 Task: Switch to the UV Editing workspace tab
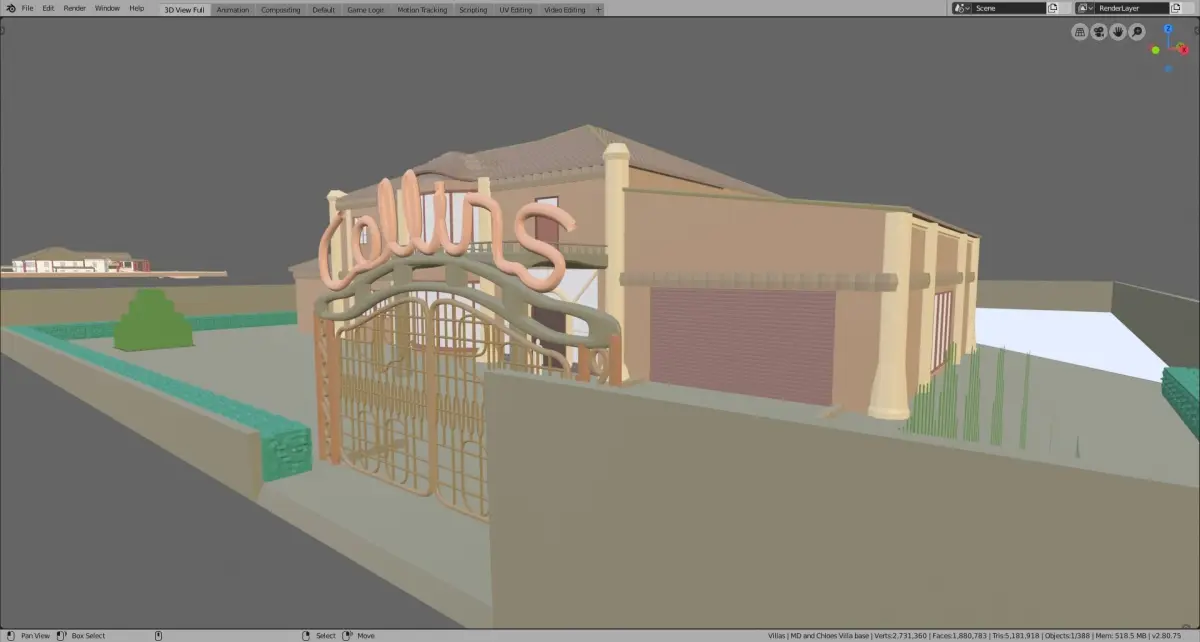(516, 9)
